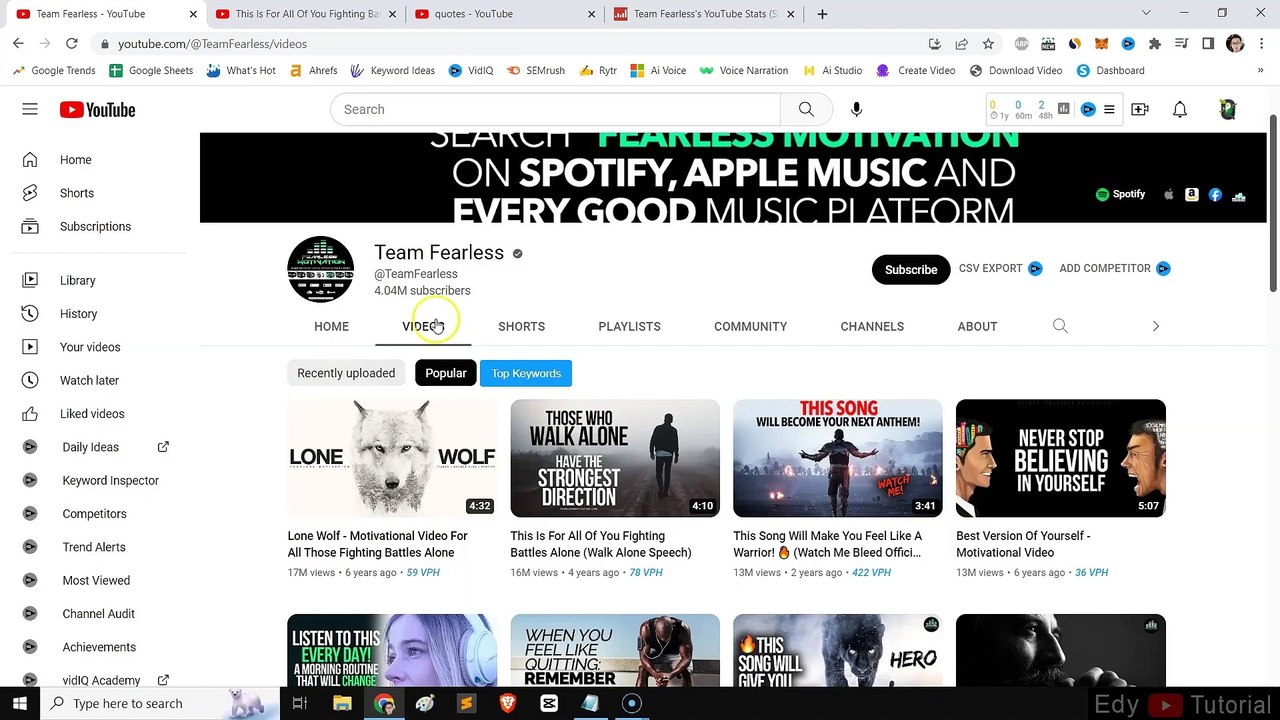Open Brave browser from the taskbar
This screenshot has width=1280, height=720.
pyautogui.click(x=508, y=703)
